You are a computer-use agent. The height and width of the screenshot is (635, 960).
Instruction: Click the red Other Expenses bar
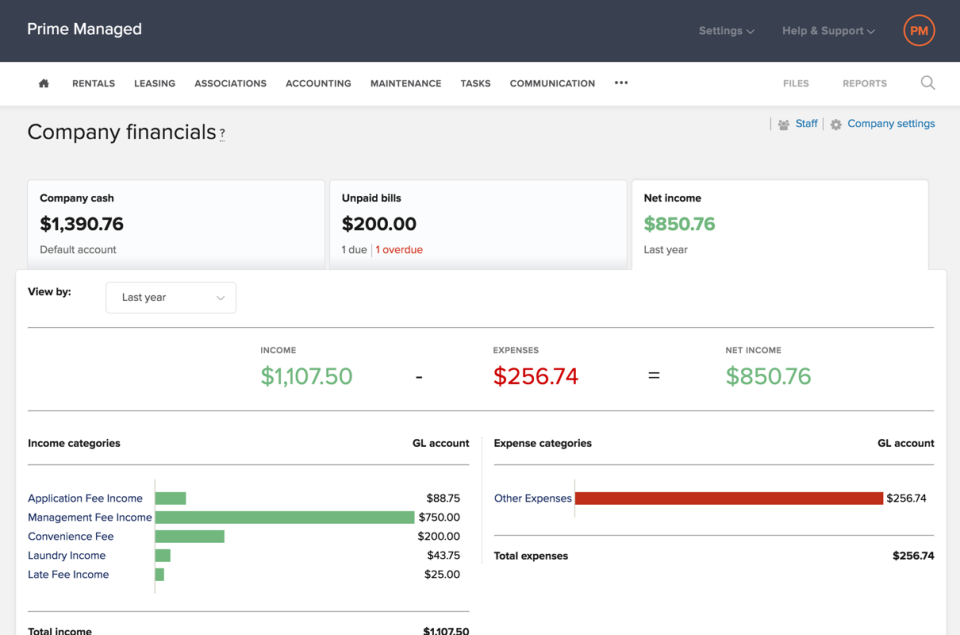pos(729,498)
